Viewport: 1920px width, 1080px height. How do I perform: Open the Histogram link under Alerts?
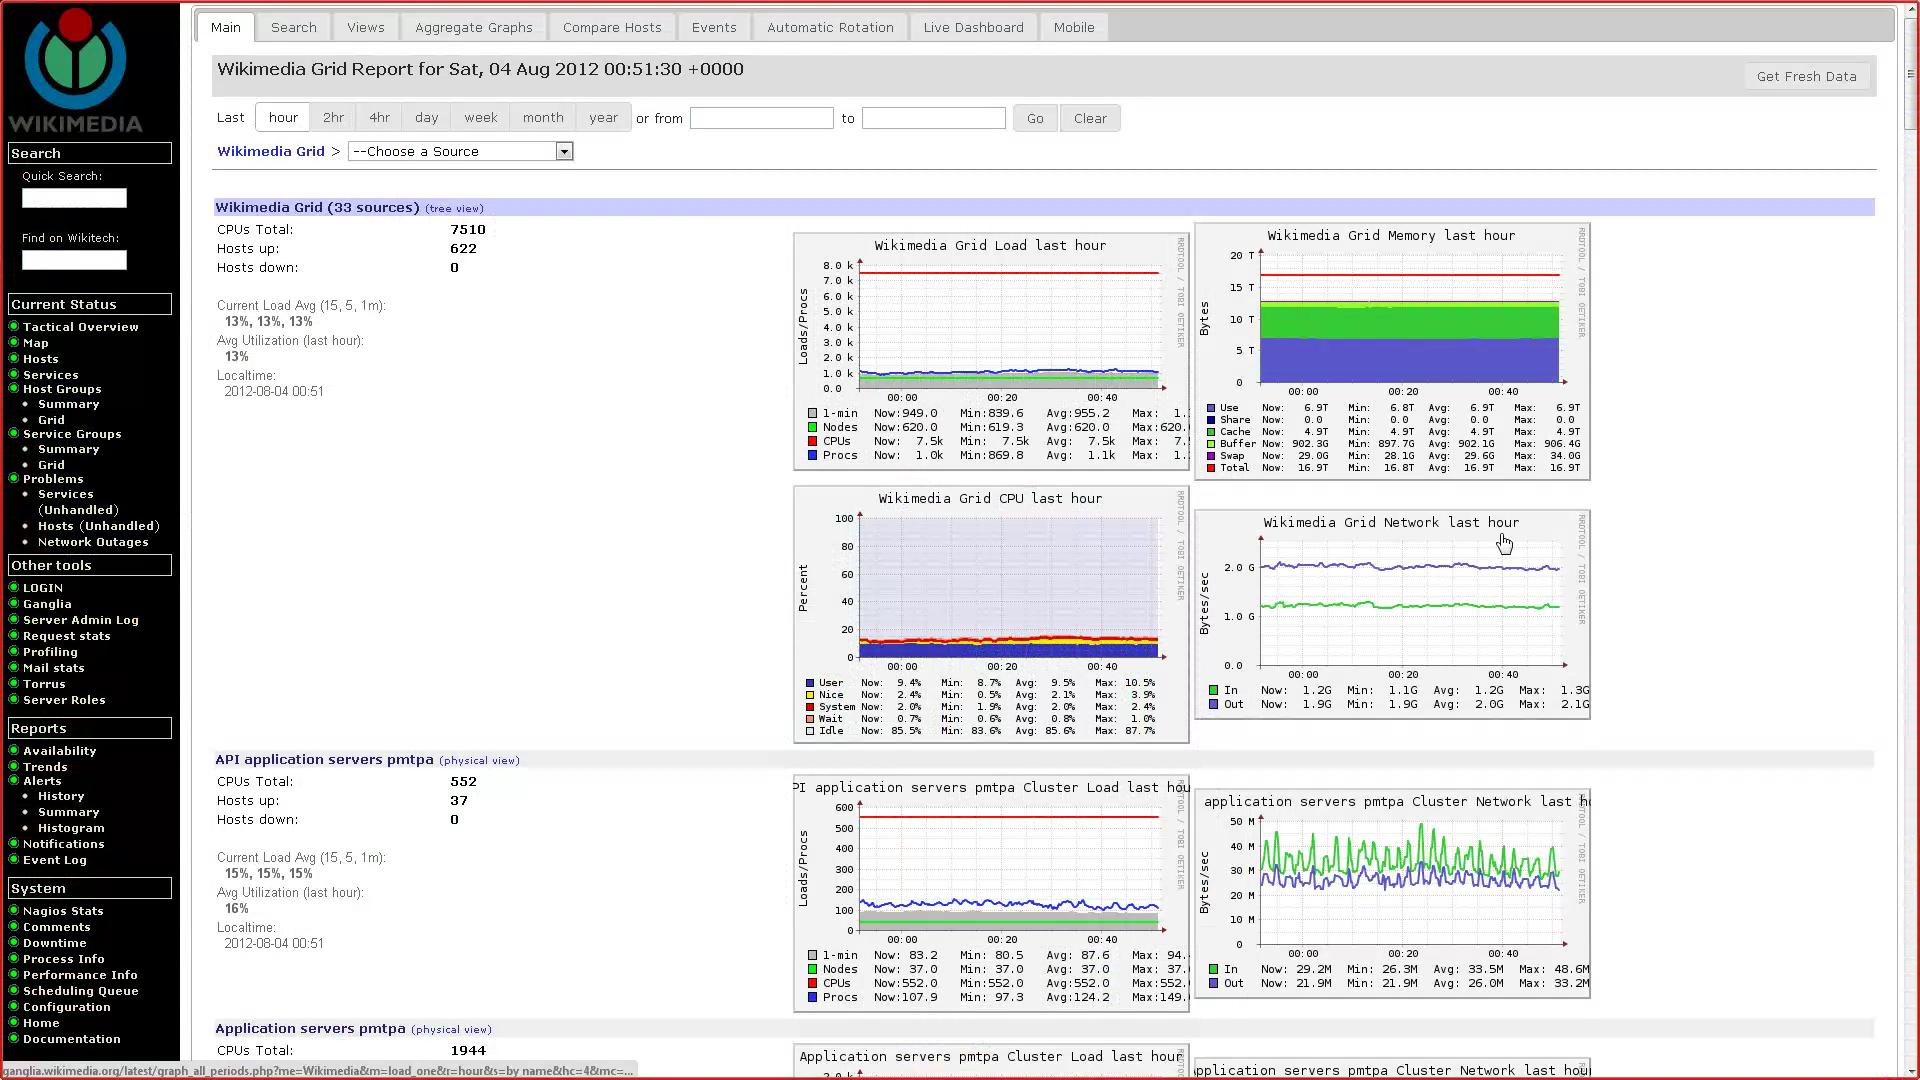(x=71, y=828)
